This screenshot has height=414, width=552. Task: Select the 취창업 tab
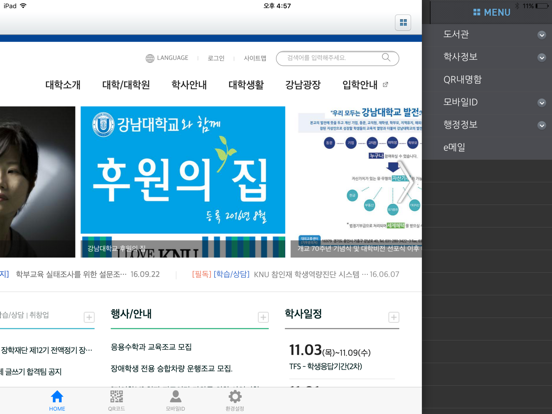tap(39, 315)
